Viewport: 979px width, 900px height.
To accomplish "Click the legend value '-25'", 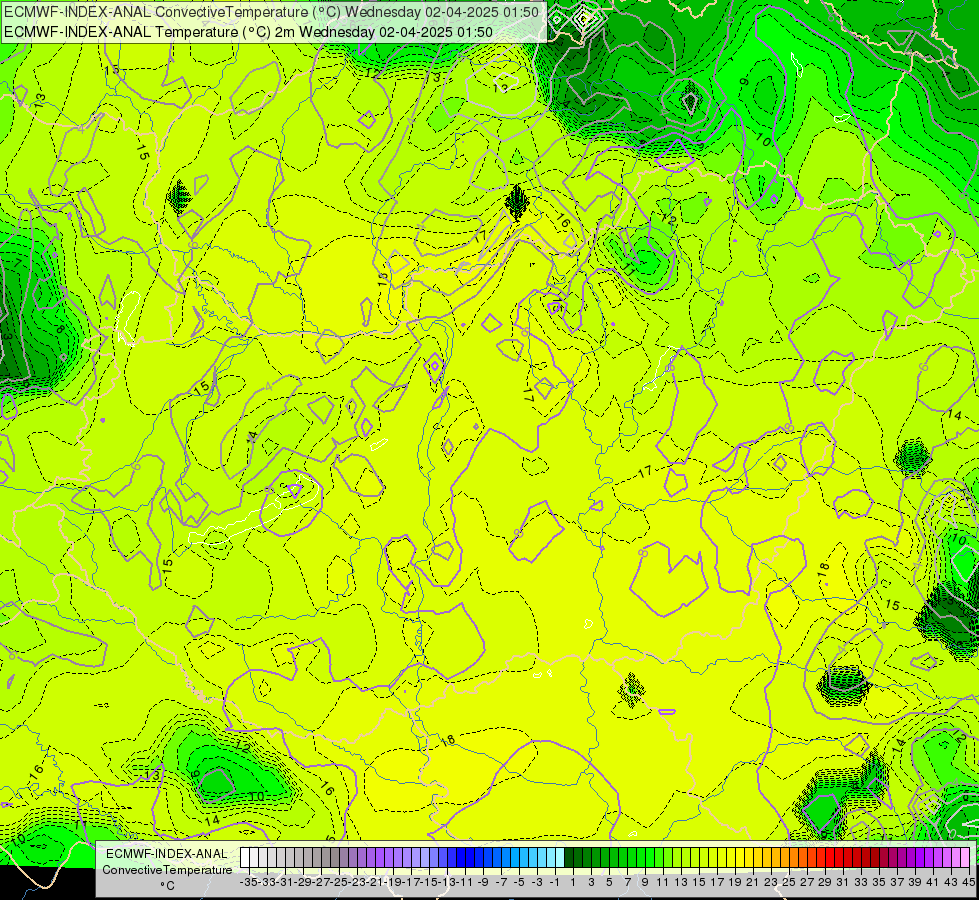I will (x=339, y=883).
